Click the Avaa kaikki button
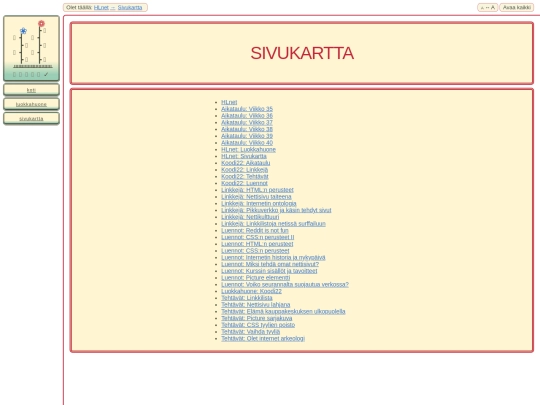Image resolution: width=540 pixels, height=405 pixels. 517,7
